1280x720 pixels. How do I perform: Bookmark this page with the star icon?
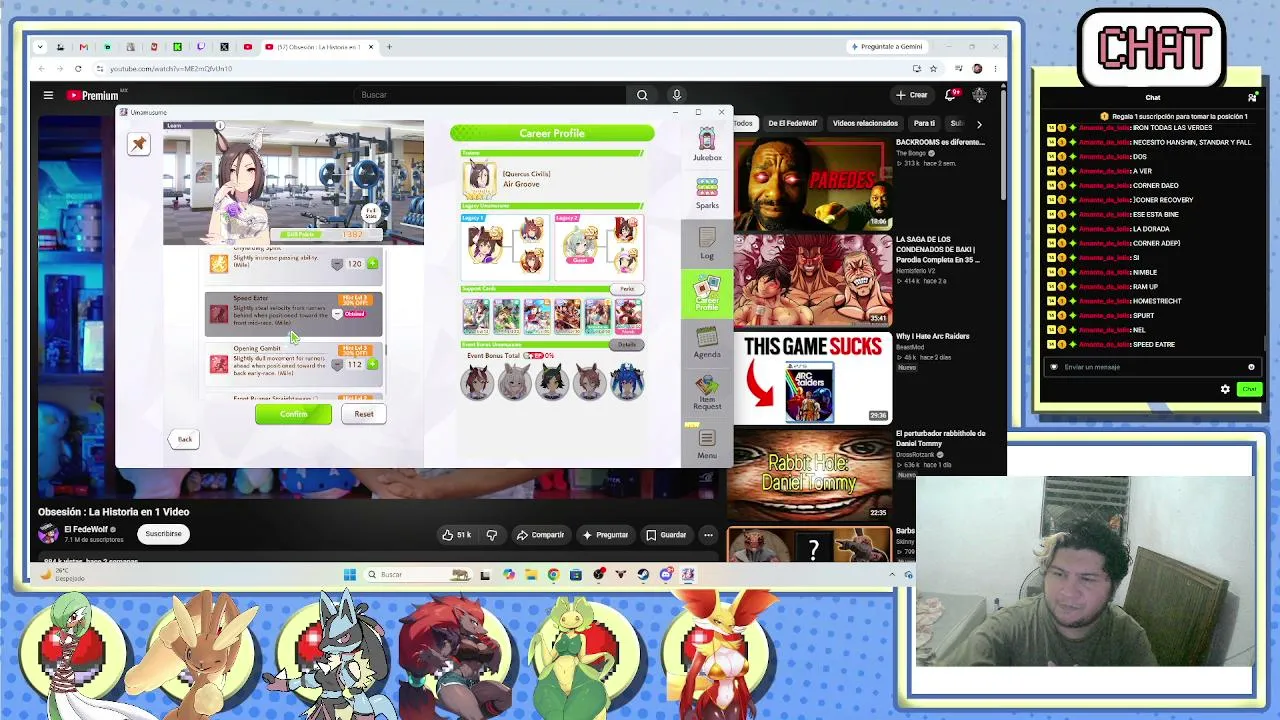[x=933, y=69]
